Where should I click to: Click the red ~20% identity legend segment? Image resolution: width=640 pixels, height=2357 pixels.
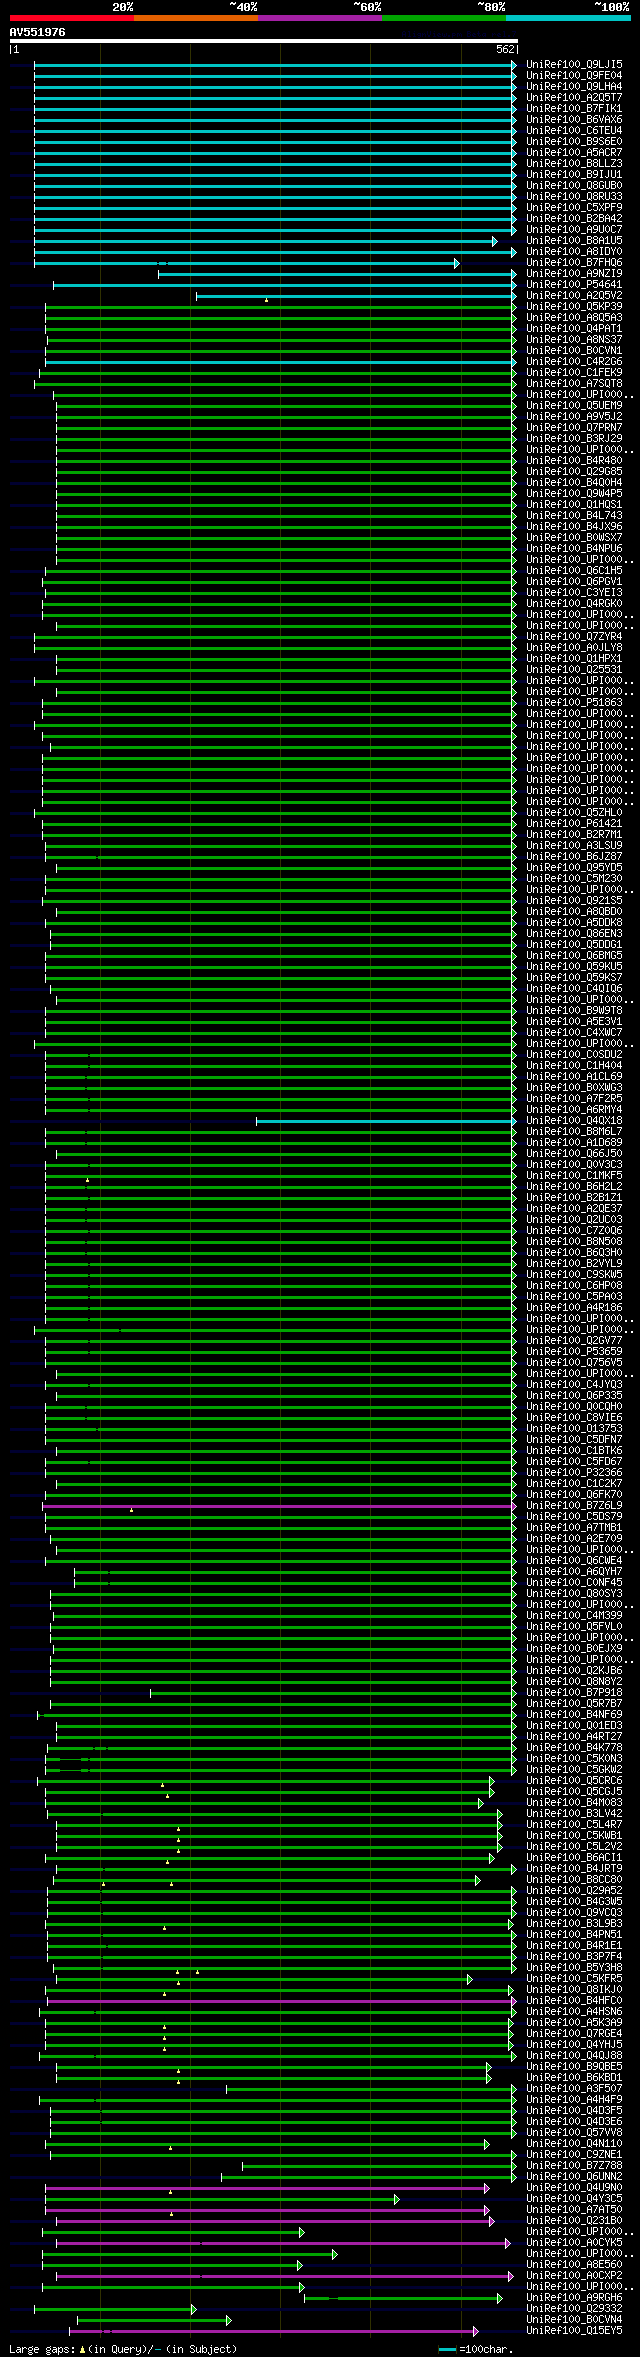[72, 17]
